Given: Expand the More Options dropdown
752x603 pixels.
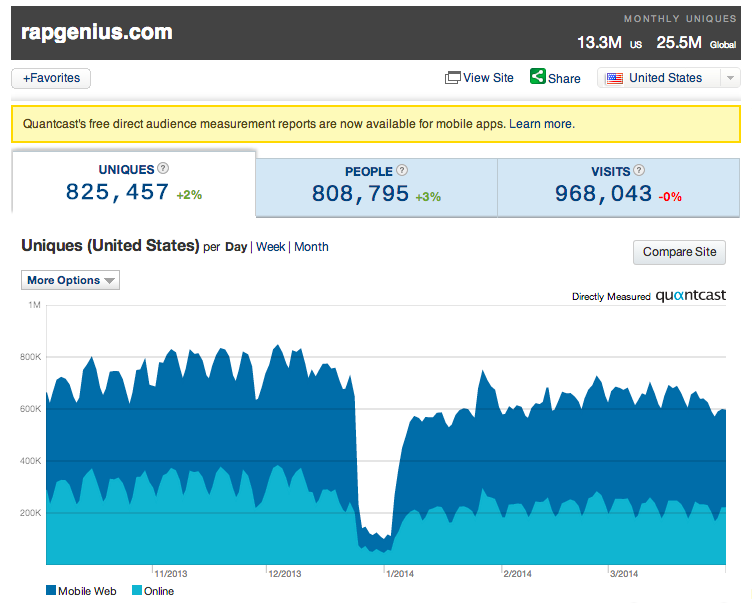Looking at the screenshot, I should 70,280.
